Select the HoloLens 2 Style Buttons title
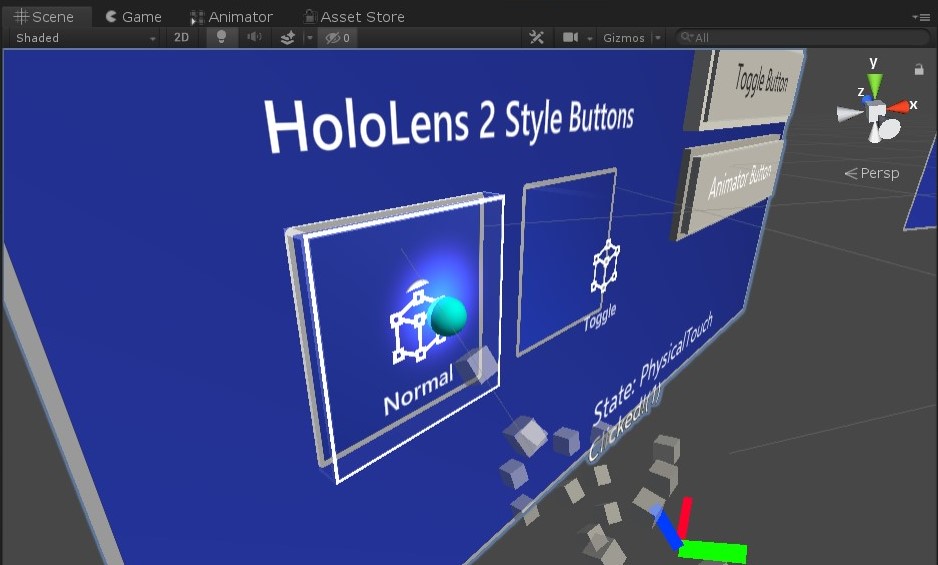Image resolution: width=938 pixels, height=565 pixels. click(449, 124)
